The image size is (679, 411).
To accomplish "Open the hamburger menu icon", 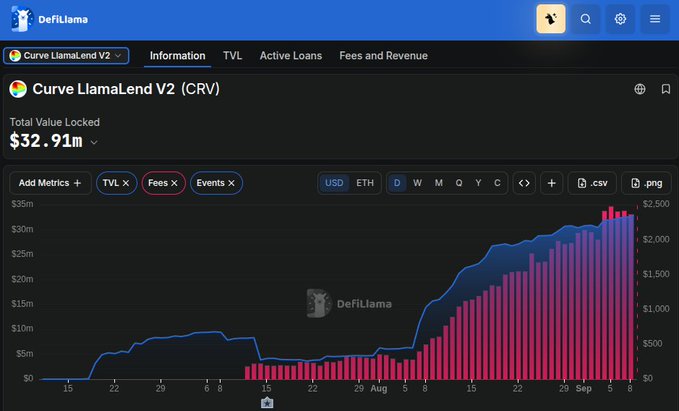I will [655, 19].
